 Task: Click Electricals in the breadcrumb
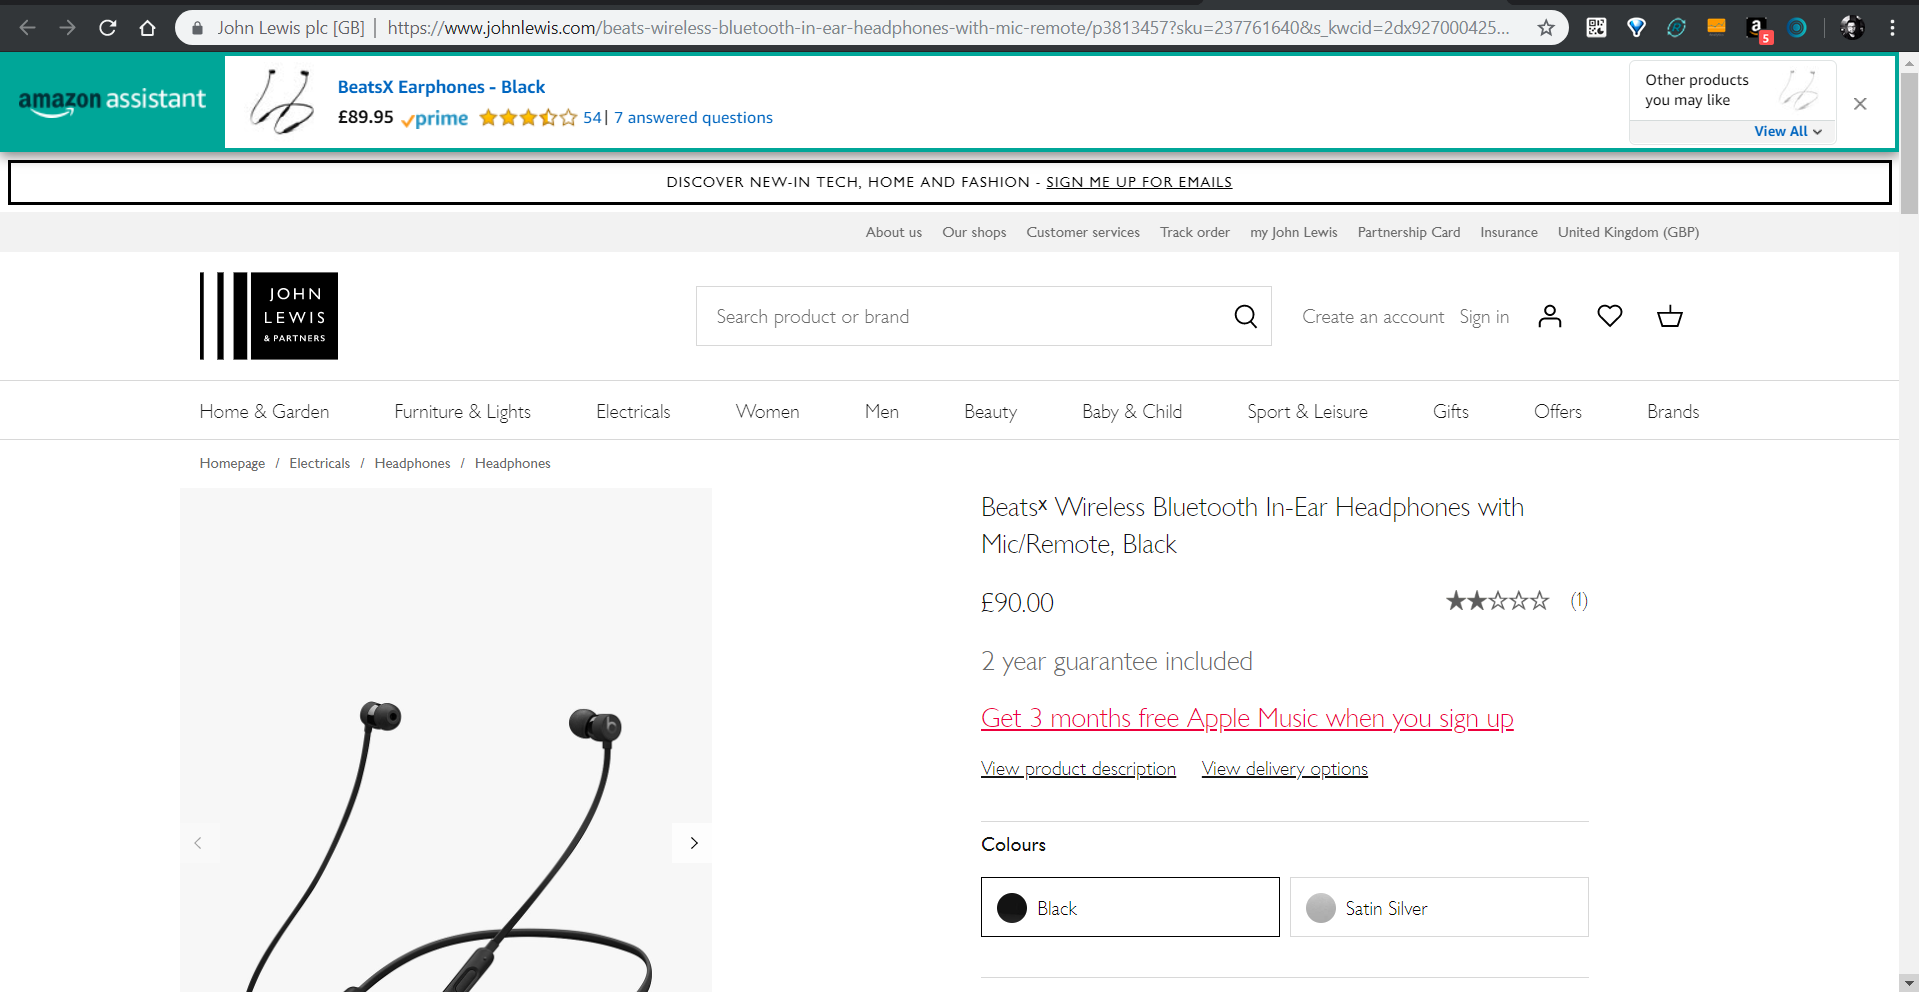click(320, 463)
